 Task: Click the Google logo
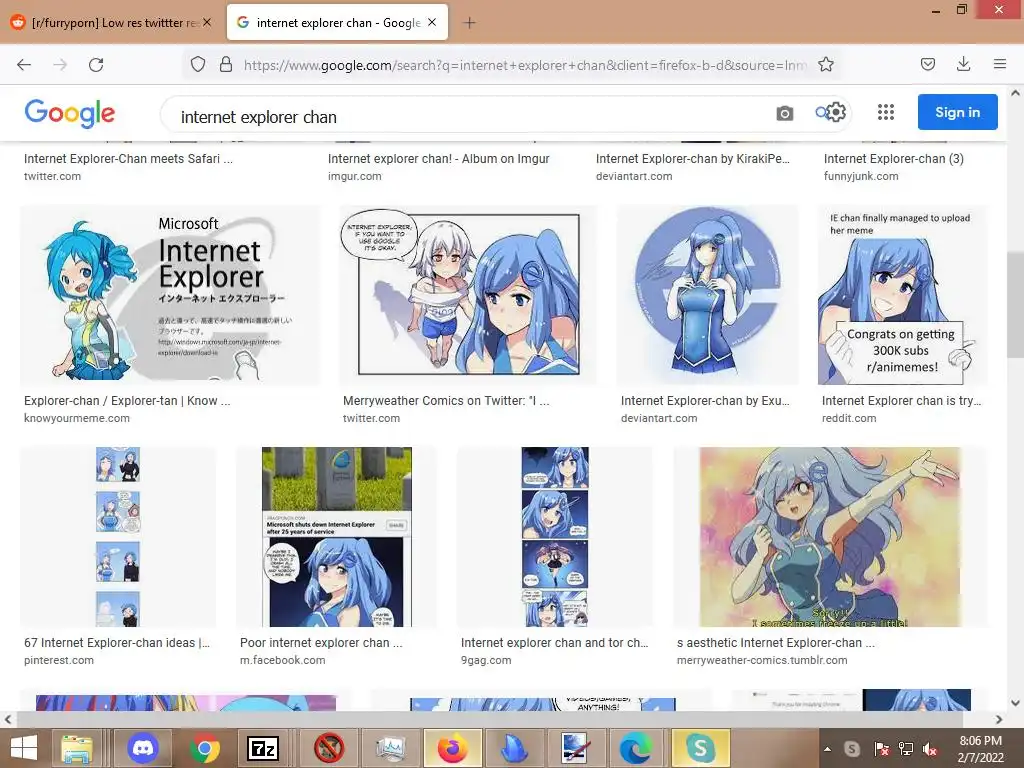tap(70, 113)
